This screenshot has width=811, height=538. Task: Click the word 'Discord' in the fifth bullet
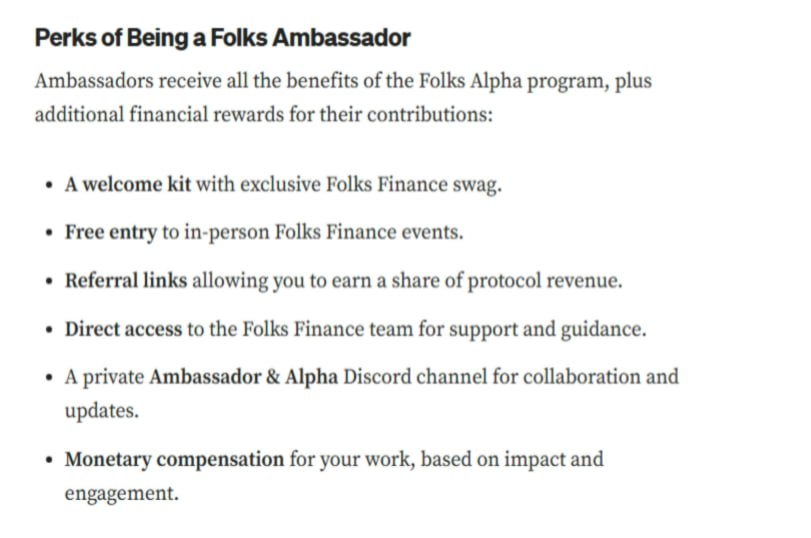tap(377, 377)
